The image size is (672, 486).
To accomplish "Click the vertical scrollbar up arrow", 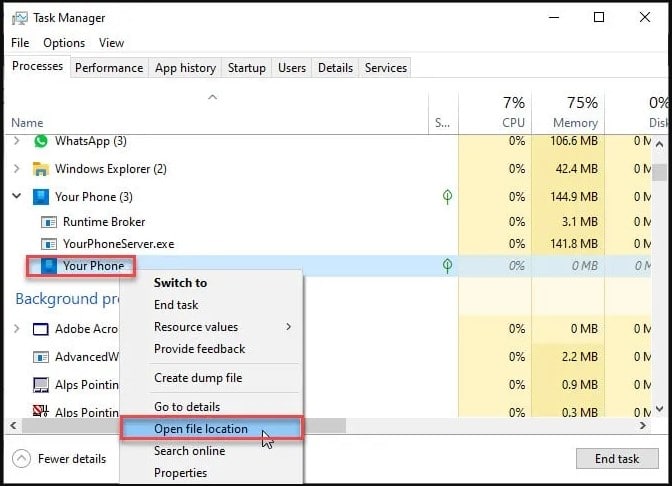I will pyautogui.click(x=660, y=145).
